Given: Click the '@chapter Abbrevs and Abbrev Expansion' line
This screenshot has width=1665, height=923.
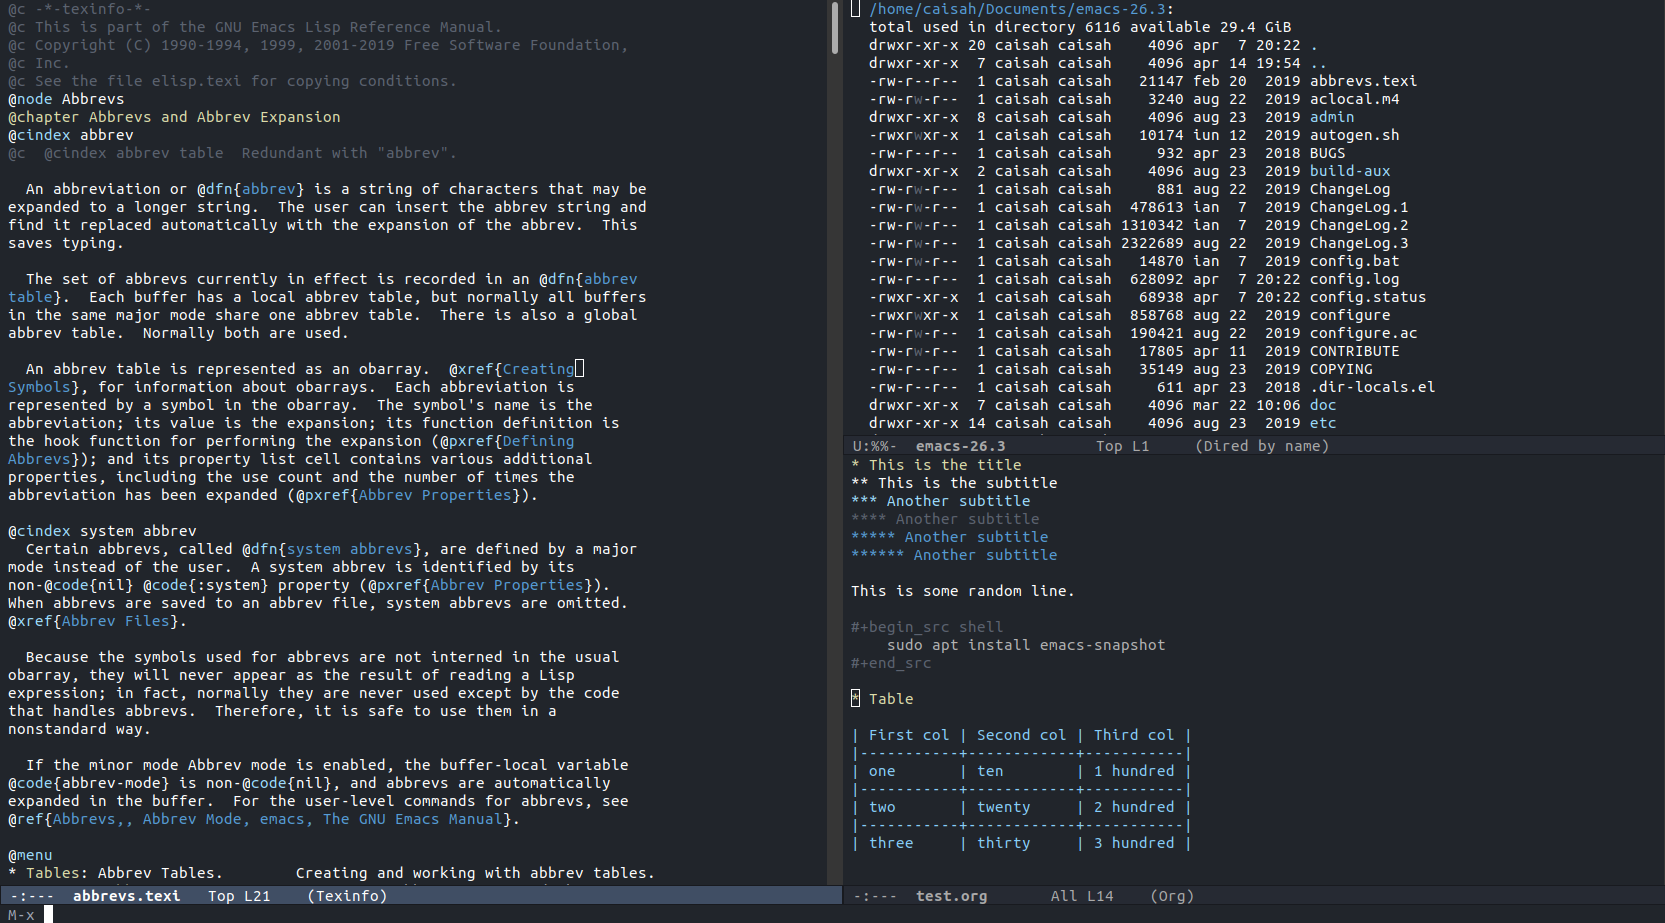Looking at the screenshot, I should click(x=174, y=117).
